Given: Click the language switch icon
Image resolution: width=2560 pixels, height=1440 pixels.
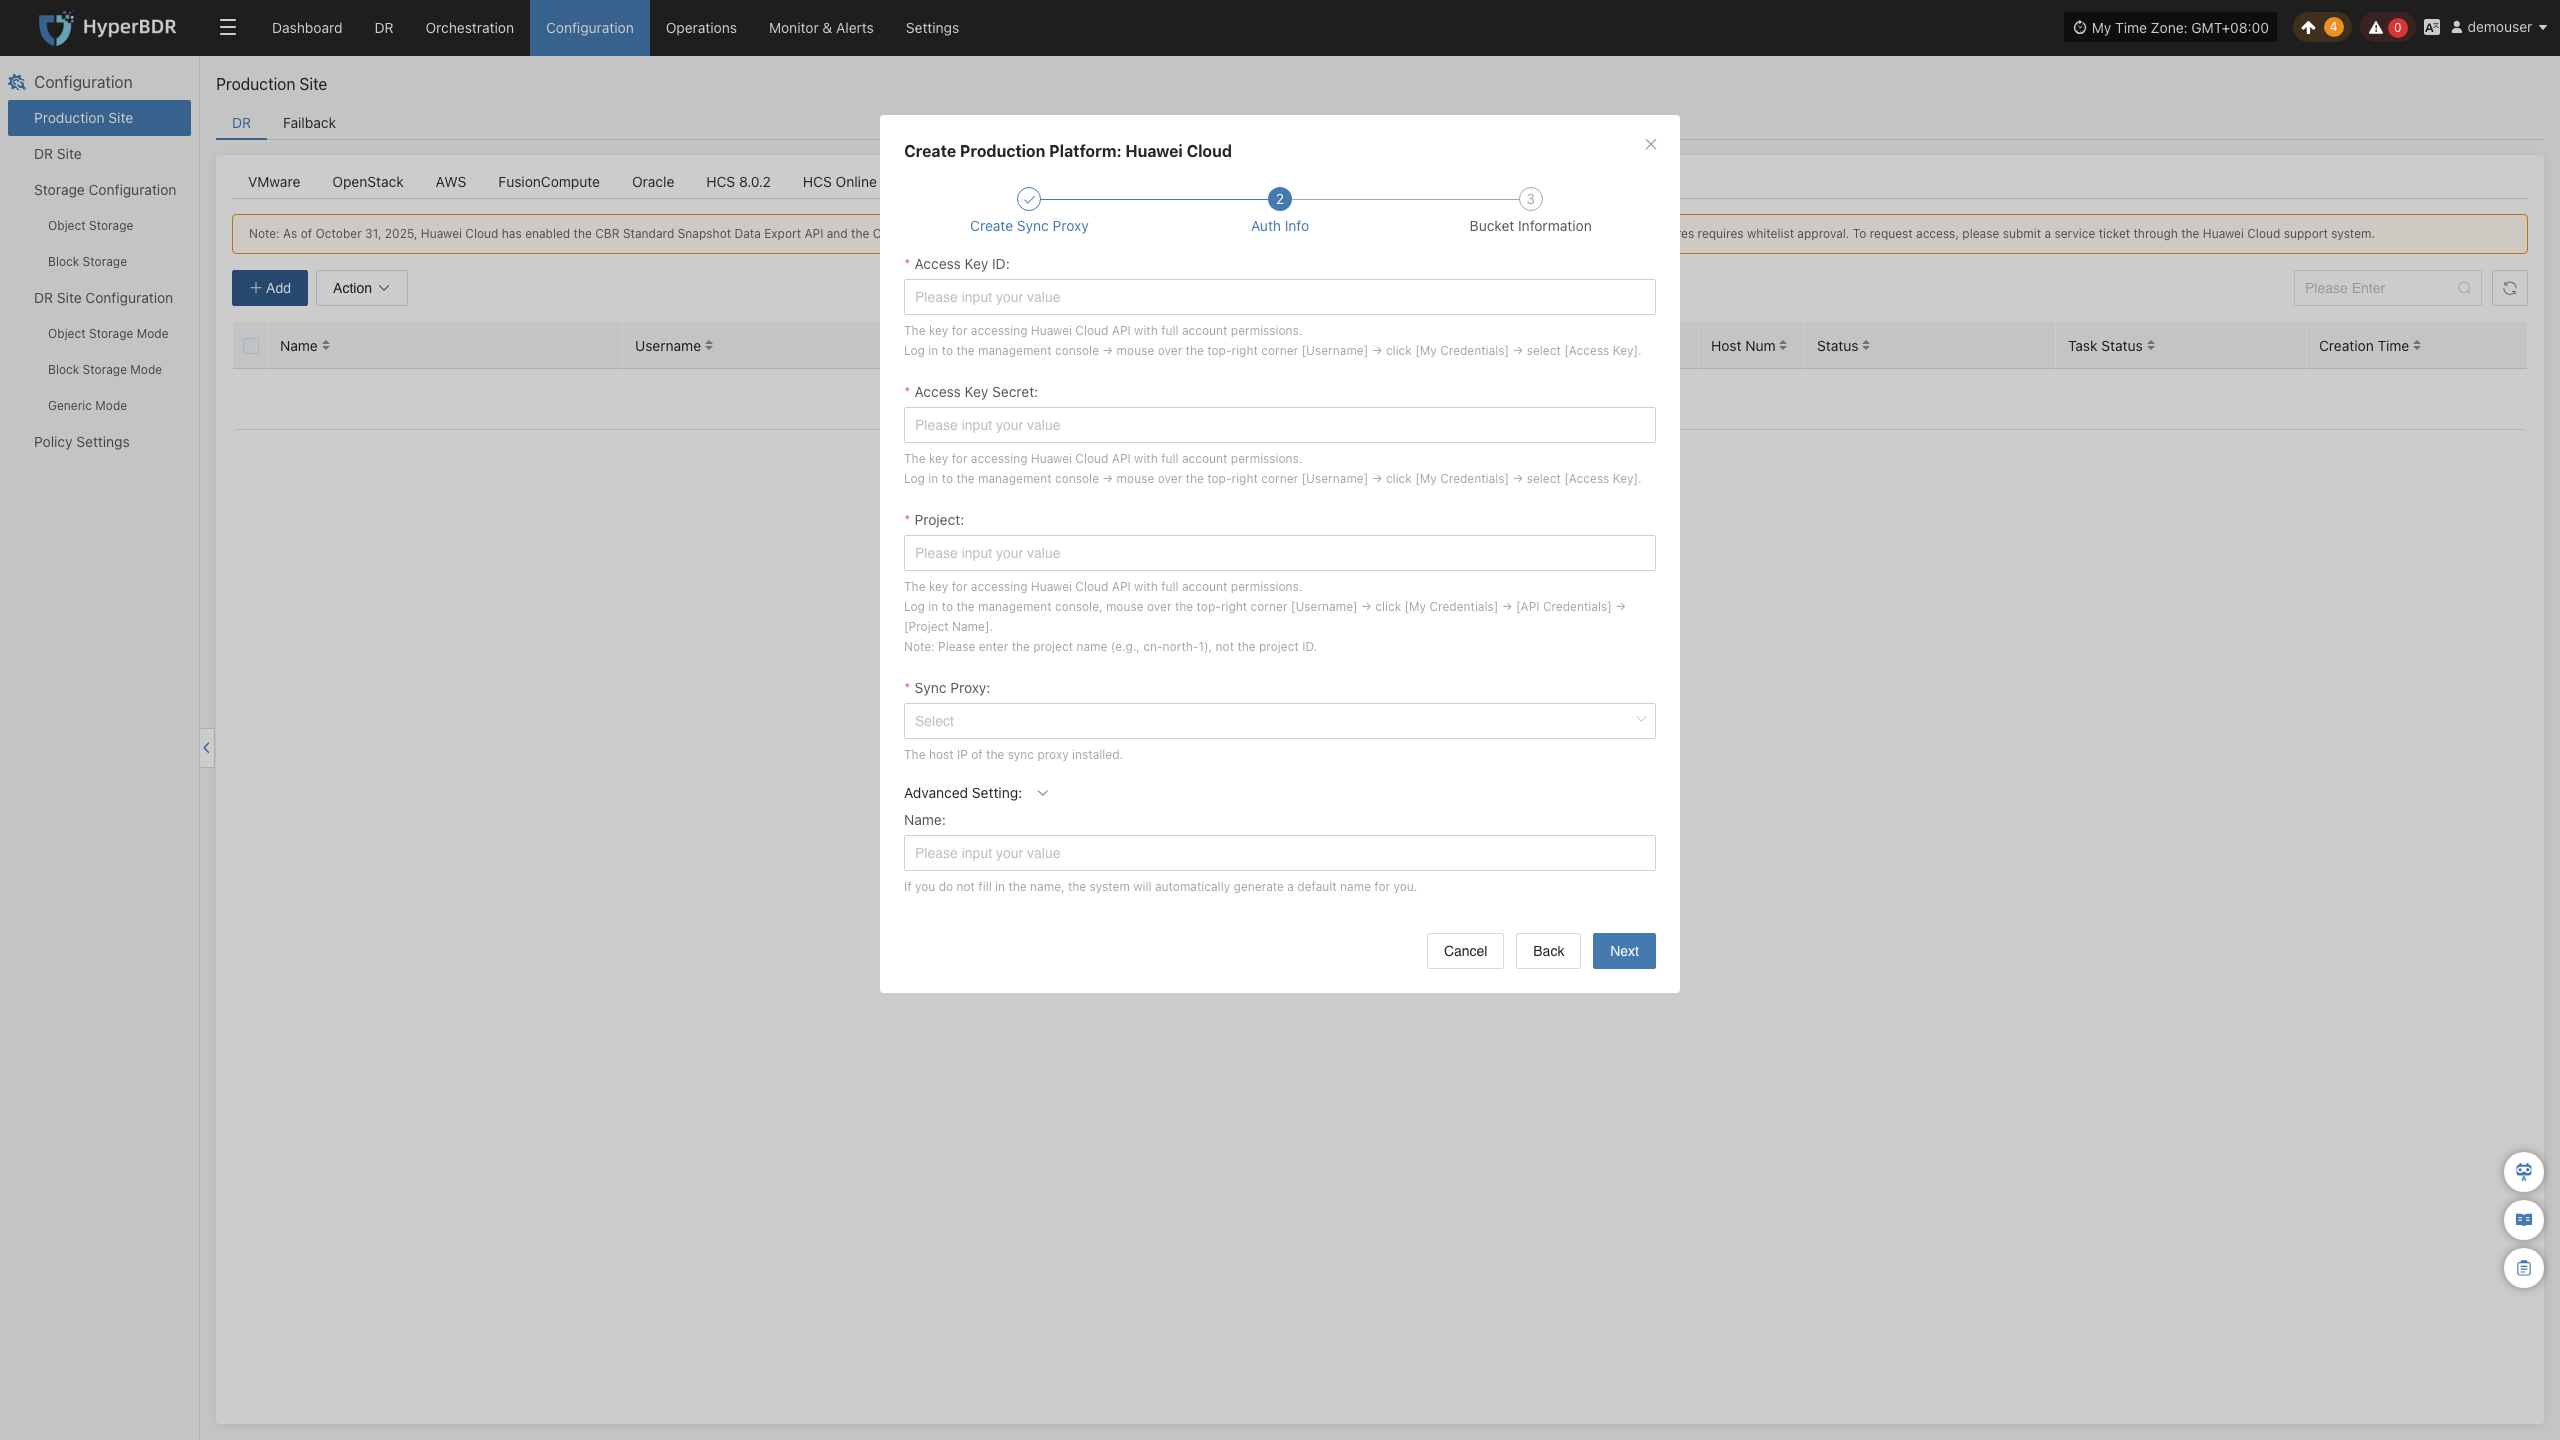Looking at the screenshot, I should coord(2432,28).
